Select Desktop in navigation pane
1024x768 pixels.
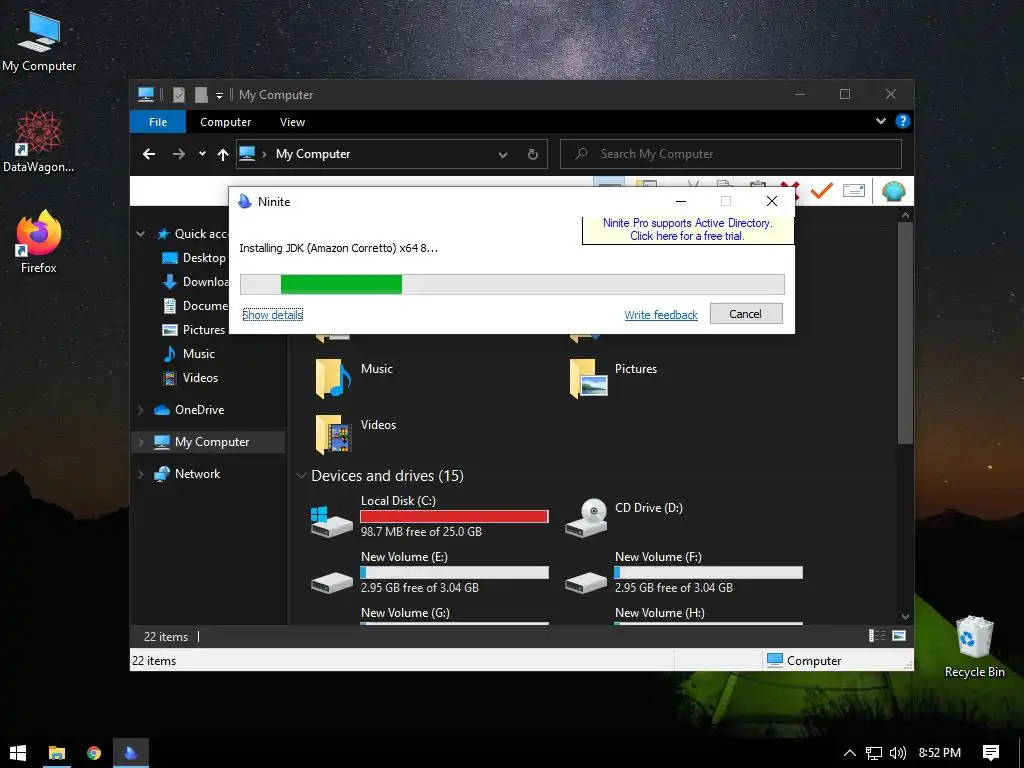tap(204, 258)
